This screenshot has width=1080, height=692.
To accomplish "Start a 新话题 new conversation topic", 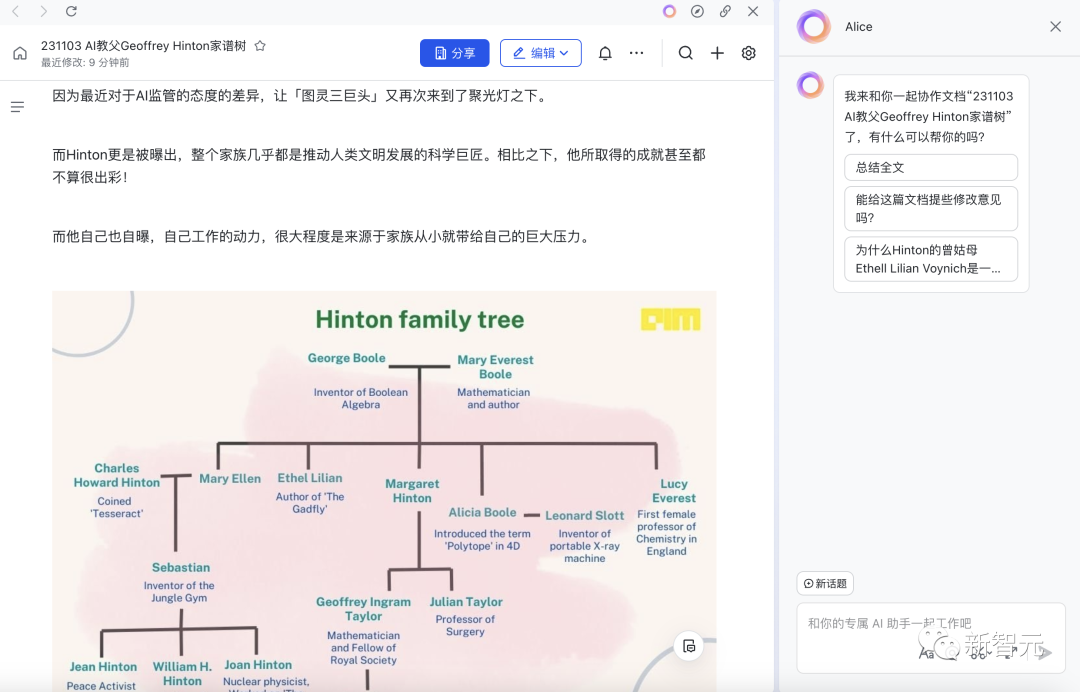I will click(824, 583).
